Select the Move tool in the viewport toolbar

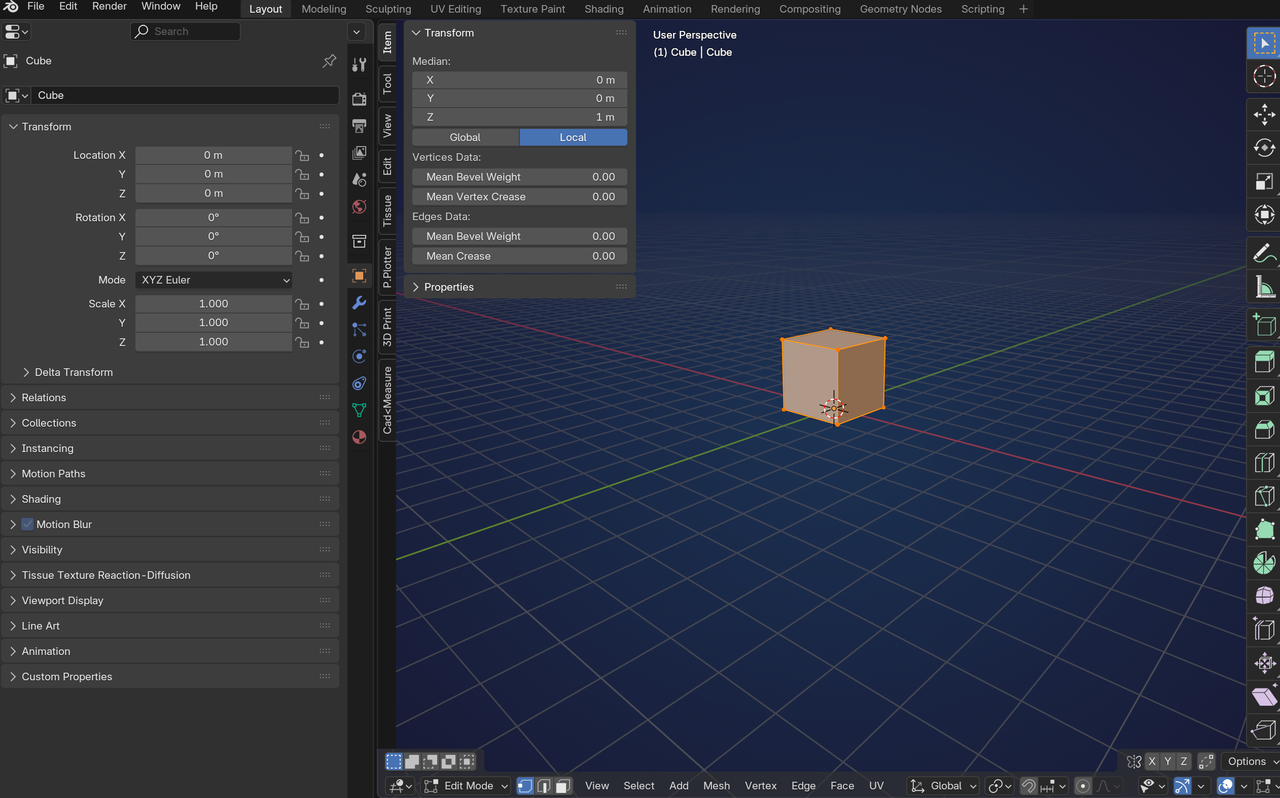pyautogui.click(x=1264, y=114)
